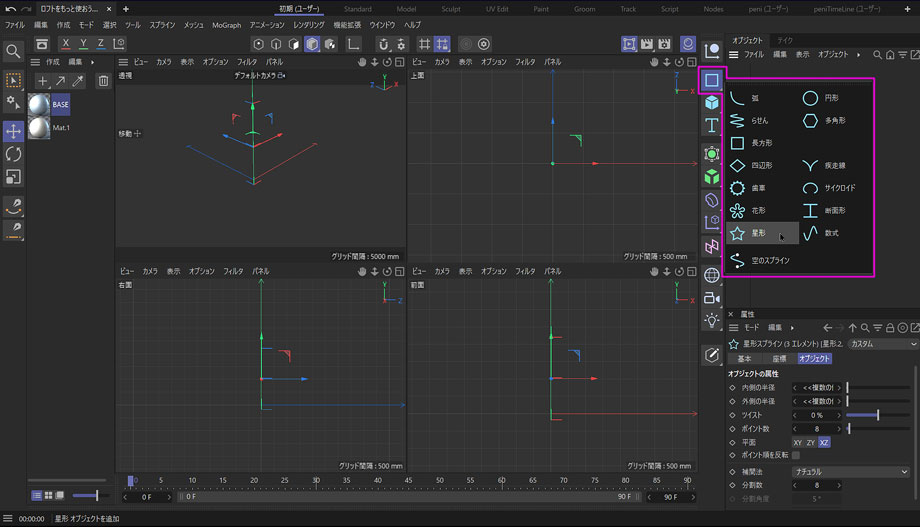Click the 分割数 value field

(816, 485)
